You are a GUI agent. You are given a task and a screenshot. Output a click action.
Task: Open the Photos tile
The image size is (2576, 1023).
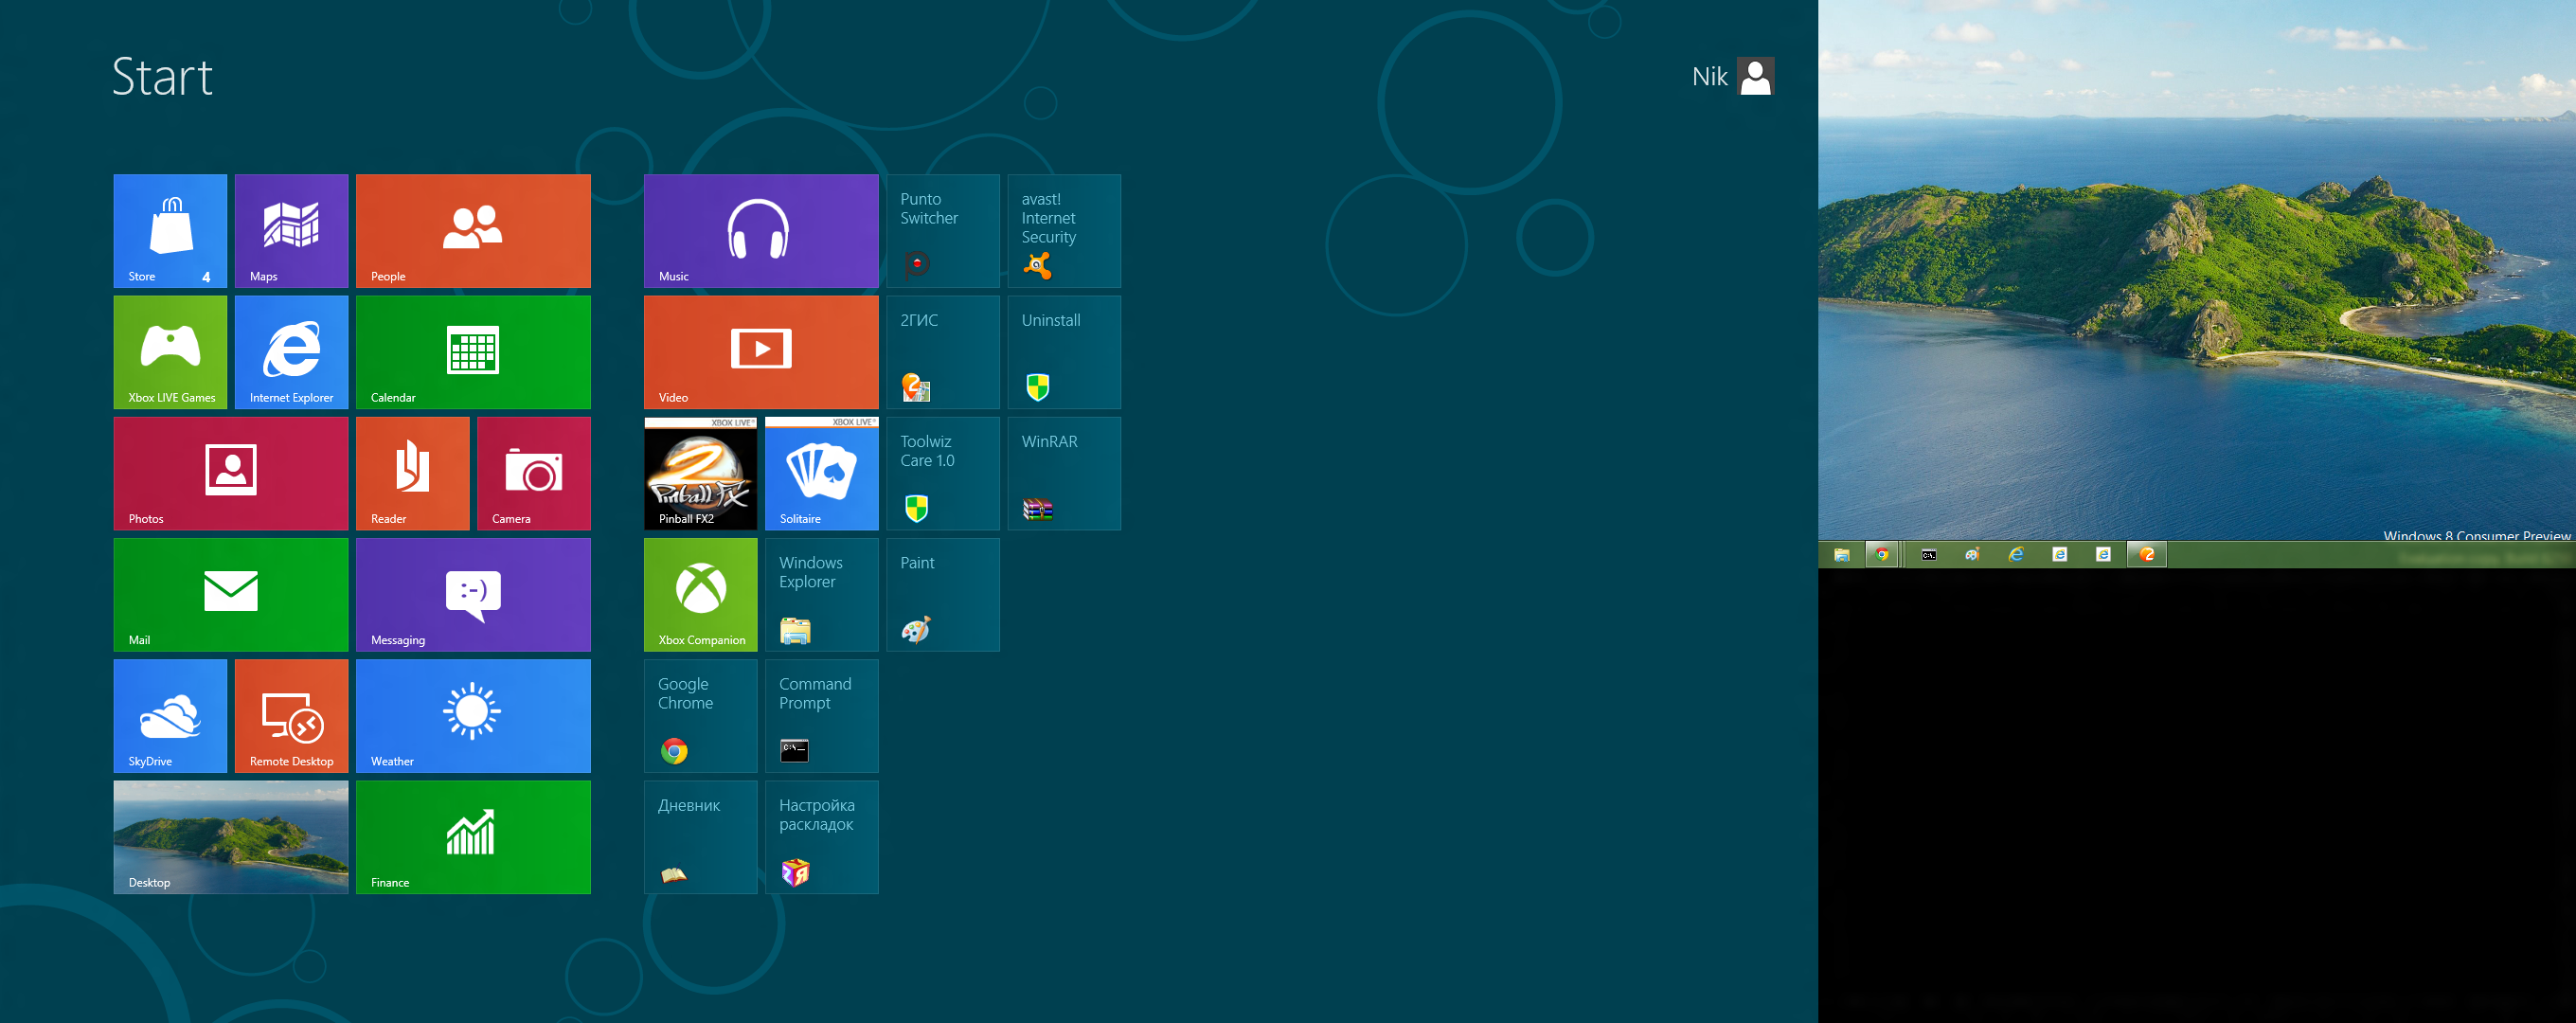231,473
